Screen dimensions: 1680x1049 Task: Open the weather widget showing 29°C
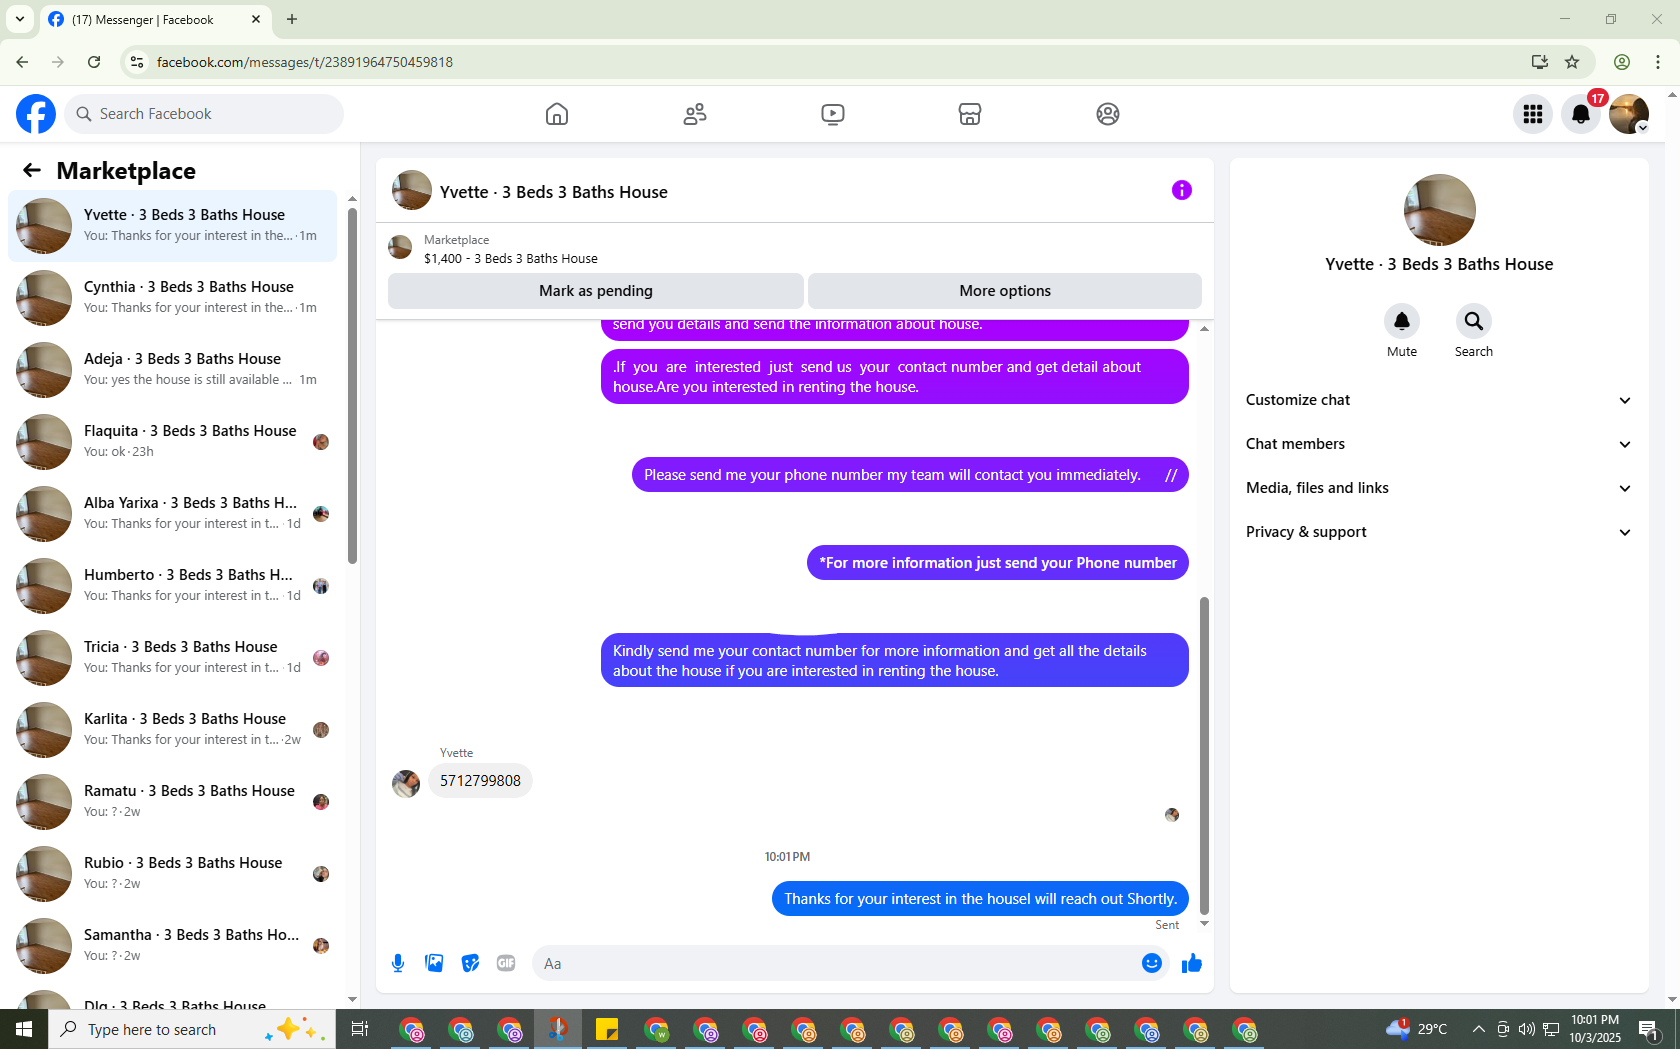click(x=1417, y=1029)
